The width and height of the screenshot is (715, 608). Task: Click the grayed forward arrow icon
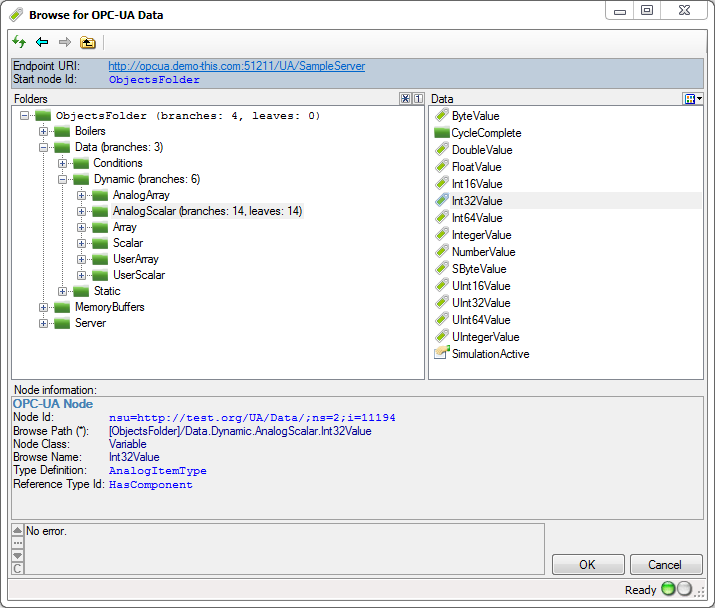pos(65,42)
